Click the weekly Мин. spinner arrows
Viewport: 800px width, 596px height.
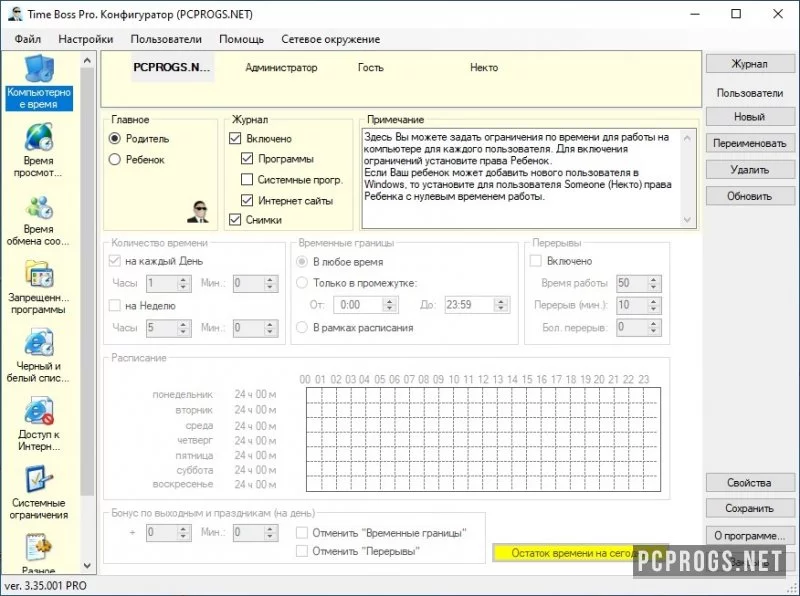271,328
